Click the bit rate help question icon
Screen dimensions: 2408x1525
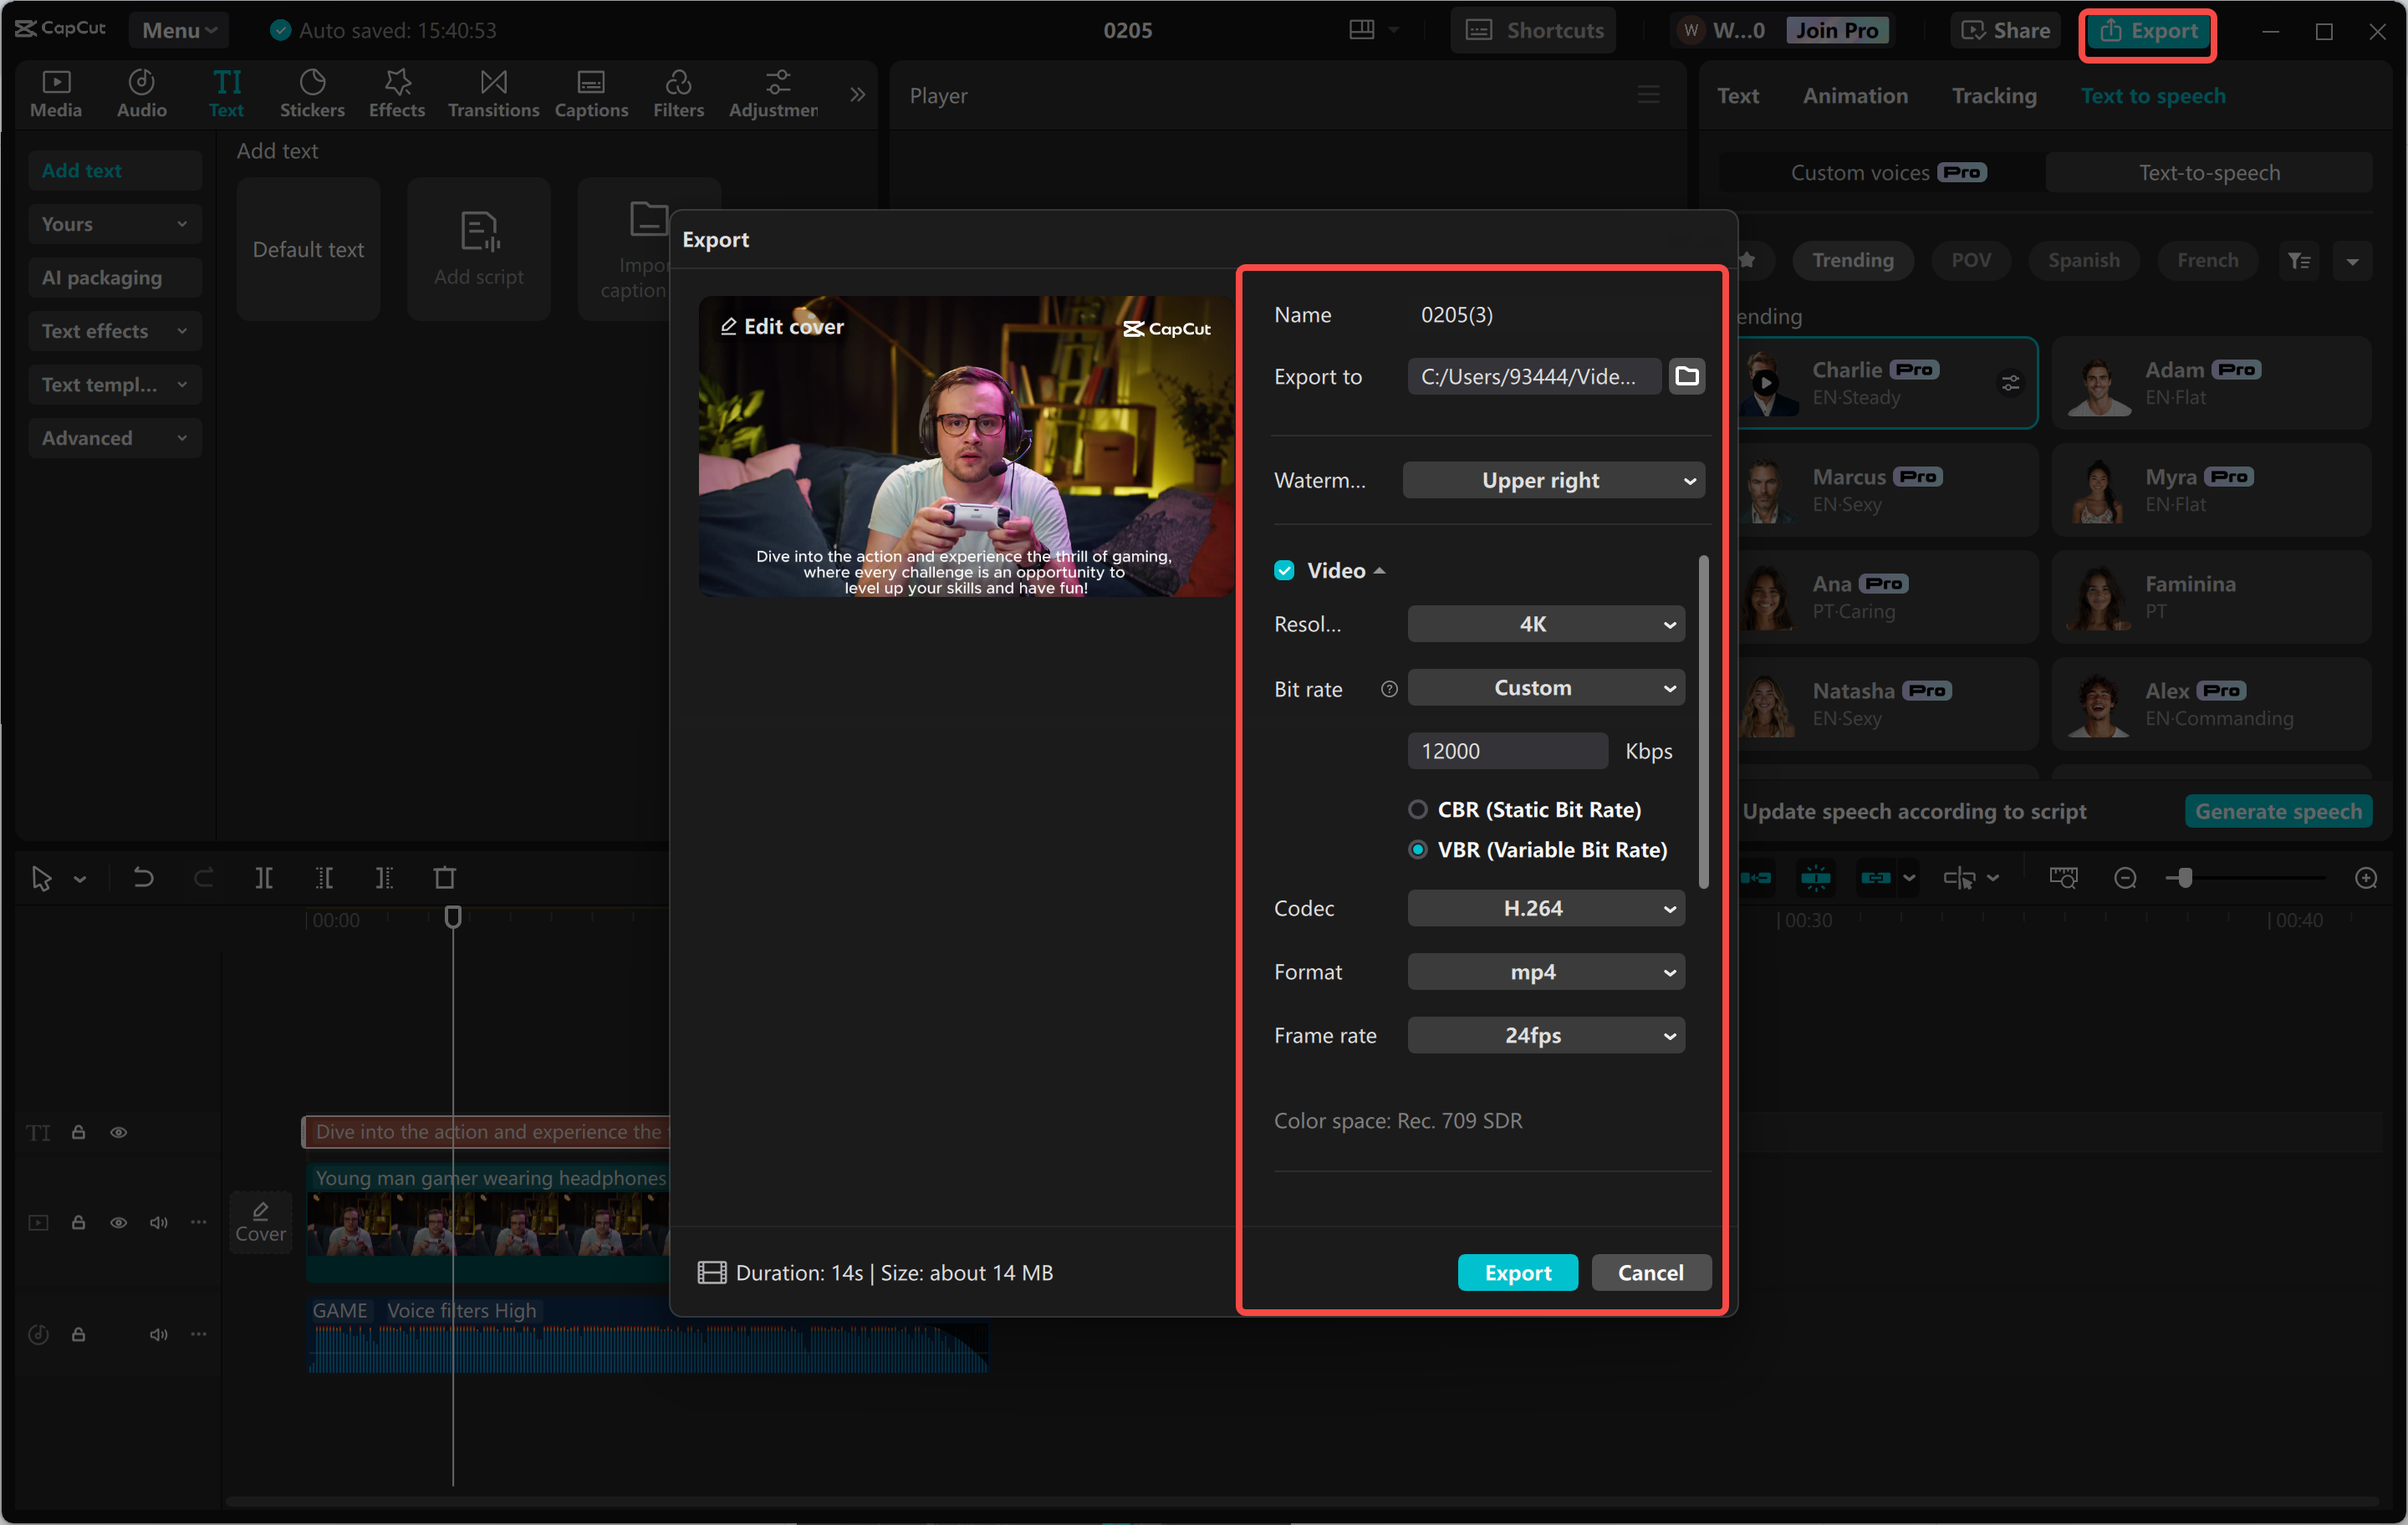pos(1388,689)
